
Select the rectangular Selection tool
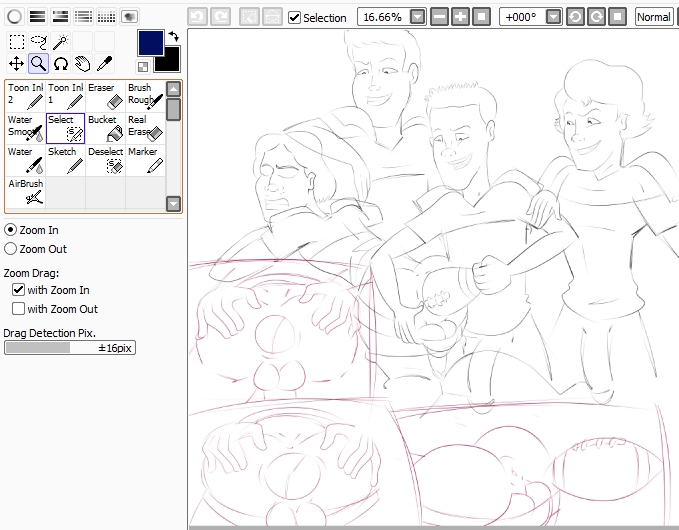tap(17, 41)
